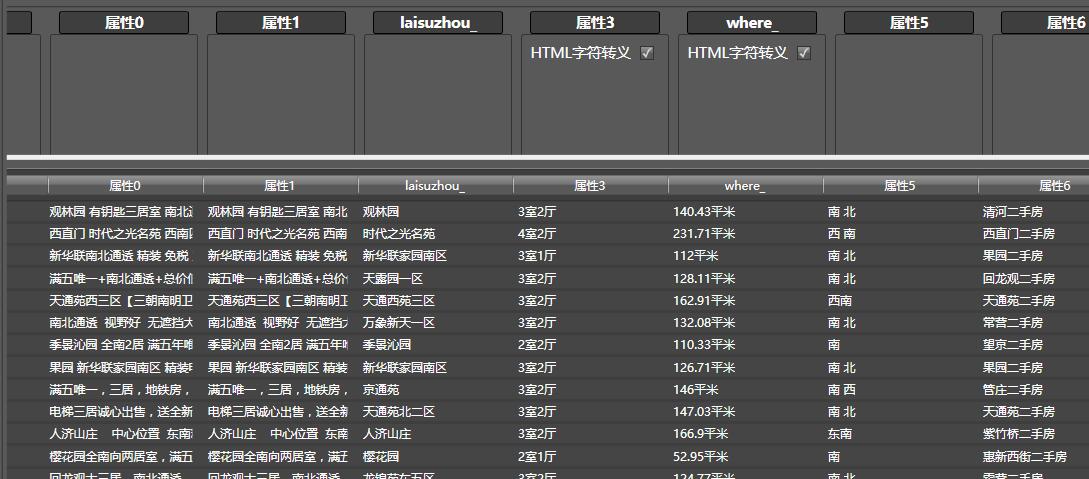1089x479 pixels.
Task: Click the 属性3 button in top panel
Action: pyautogui.click(x=595, y=22)
